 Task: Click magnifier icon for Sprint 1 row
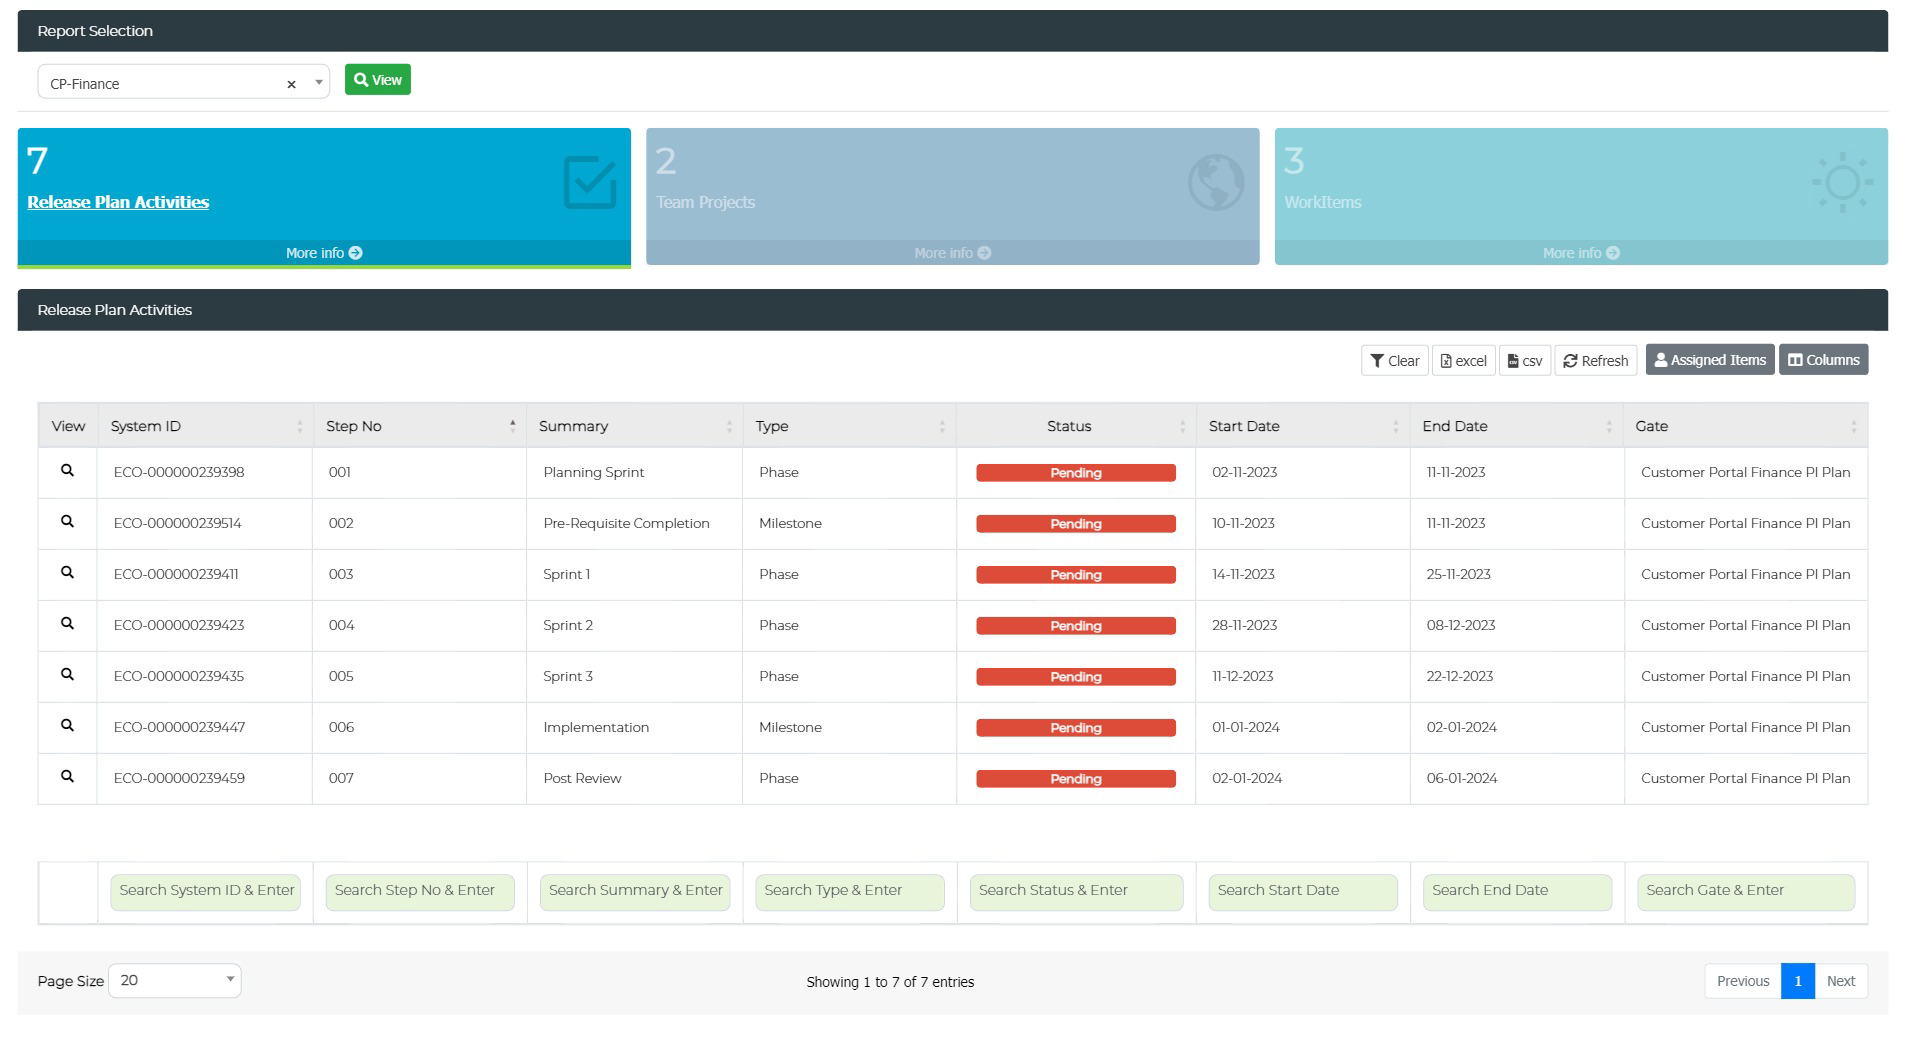pyautogui.click(x=67, y=572)
